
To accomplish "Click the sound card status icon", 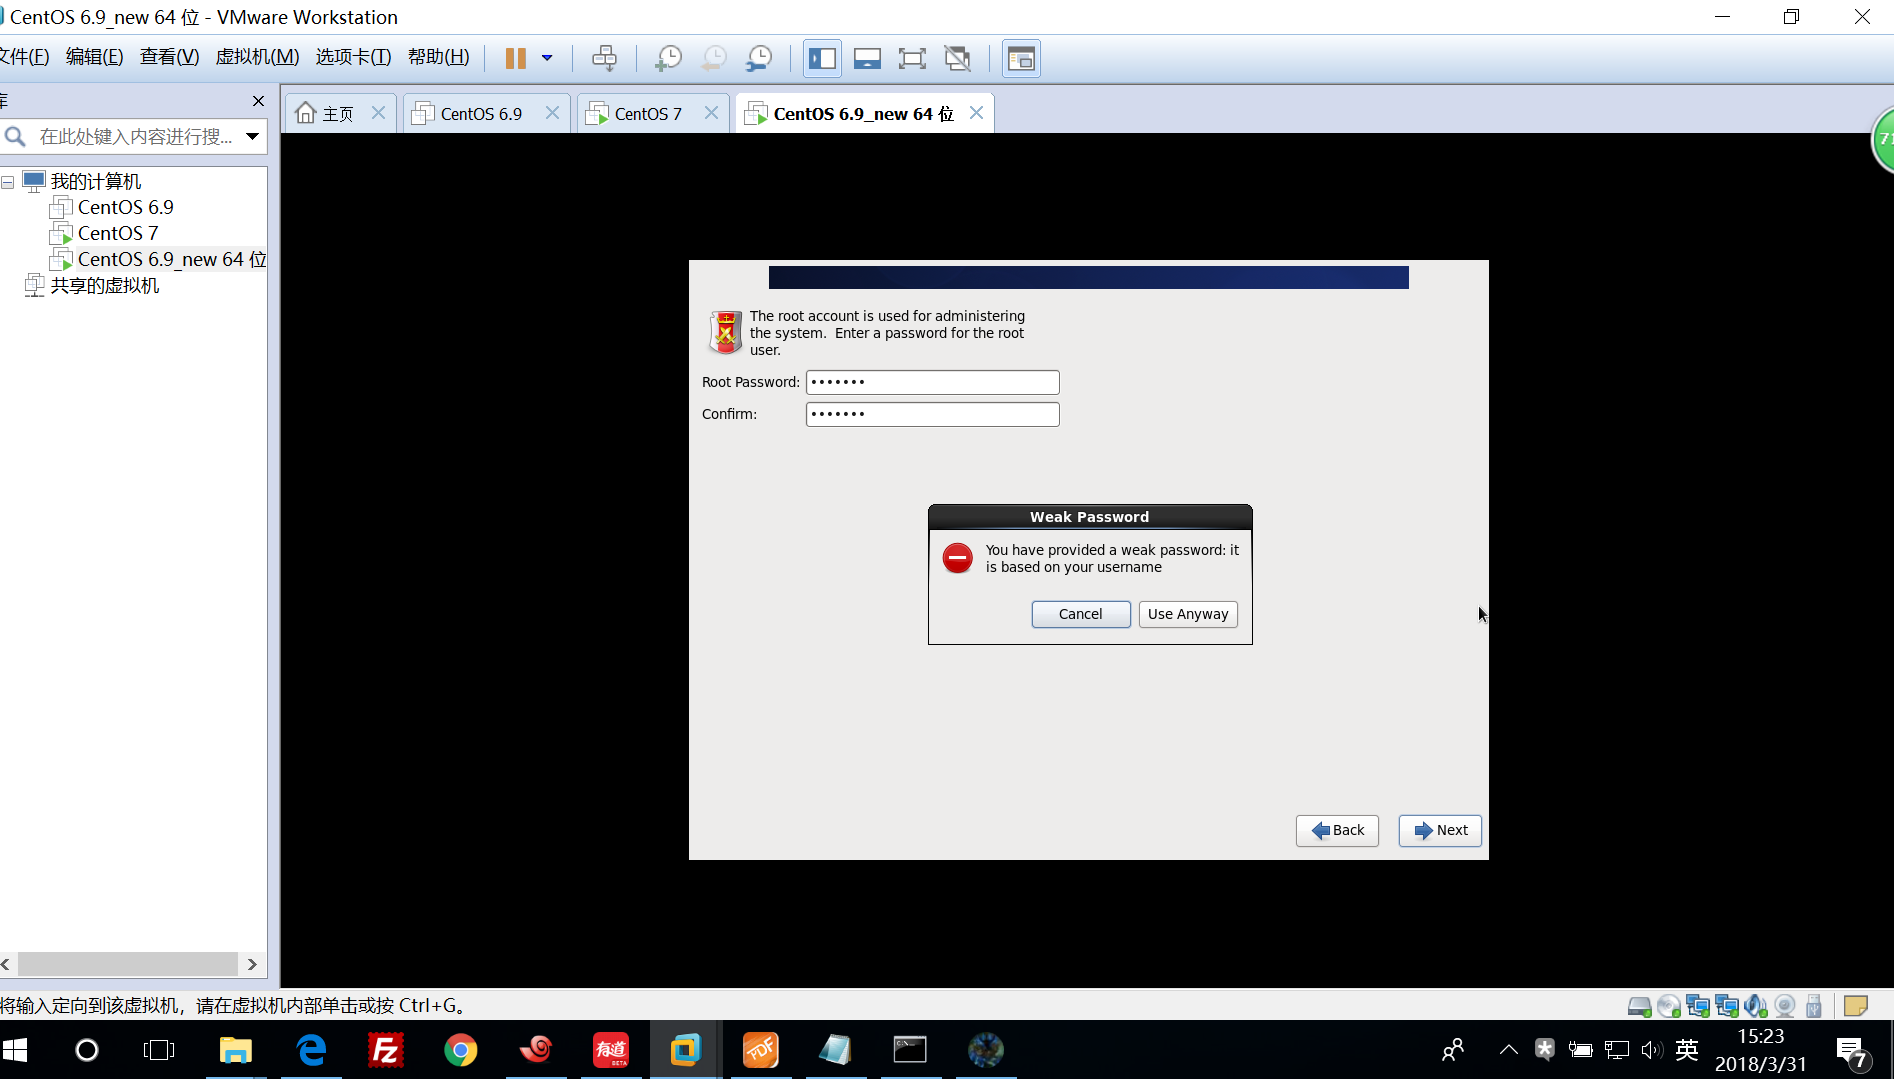I will pyautogui.click(x=1755, y=1006).
